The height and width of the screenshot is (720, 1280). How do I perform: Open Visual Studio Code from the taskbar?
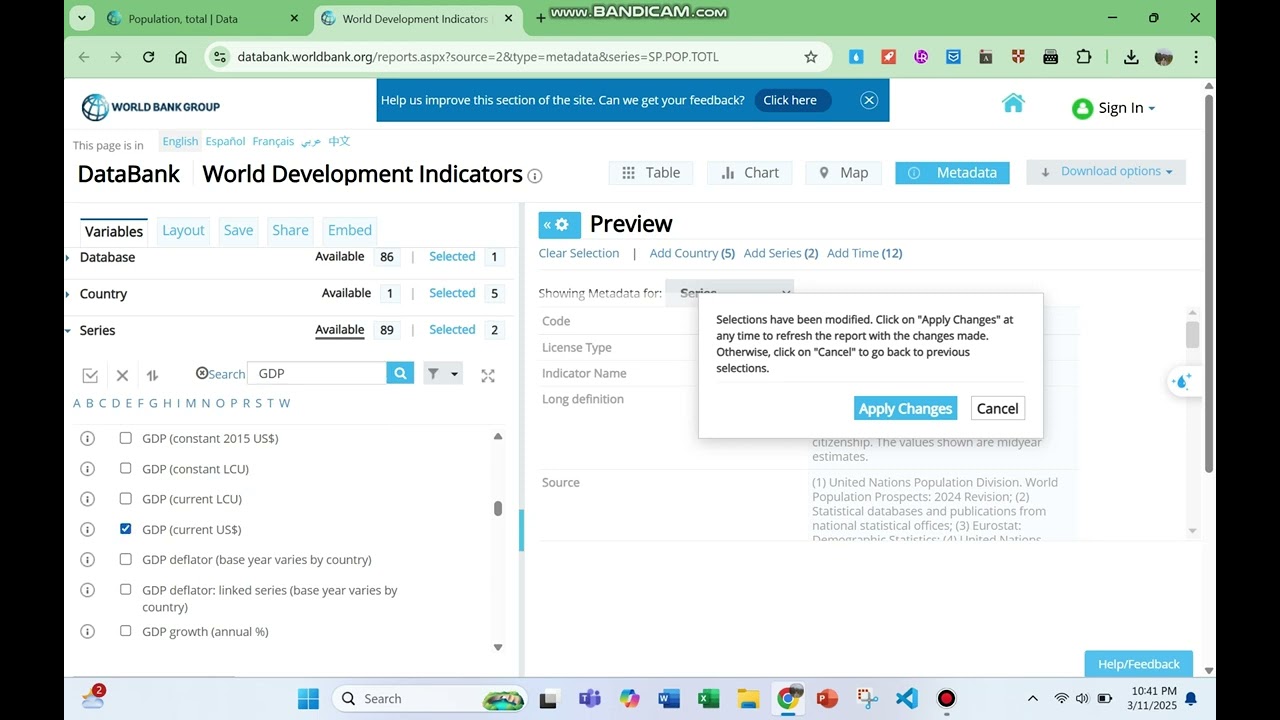point(907,698)
